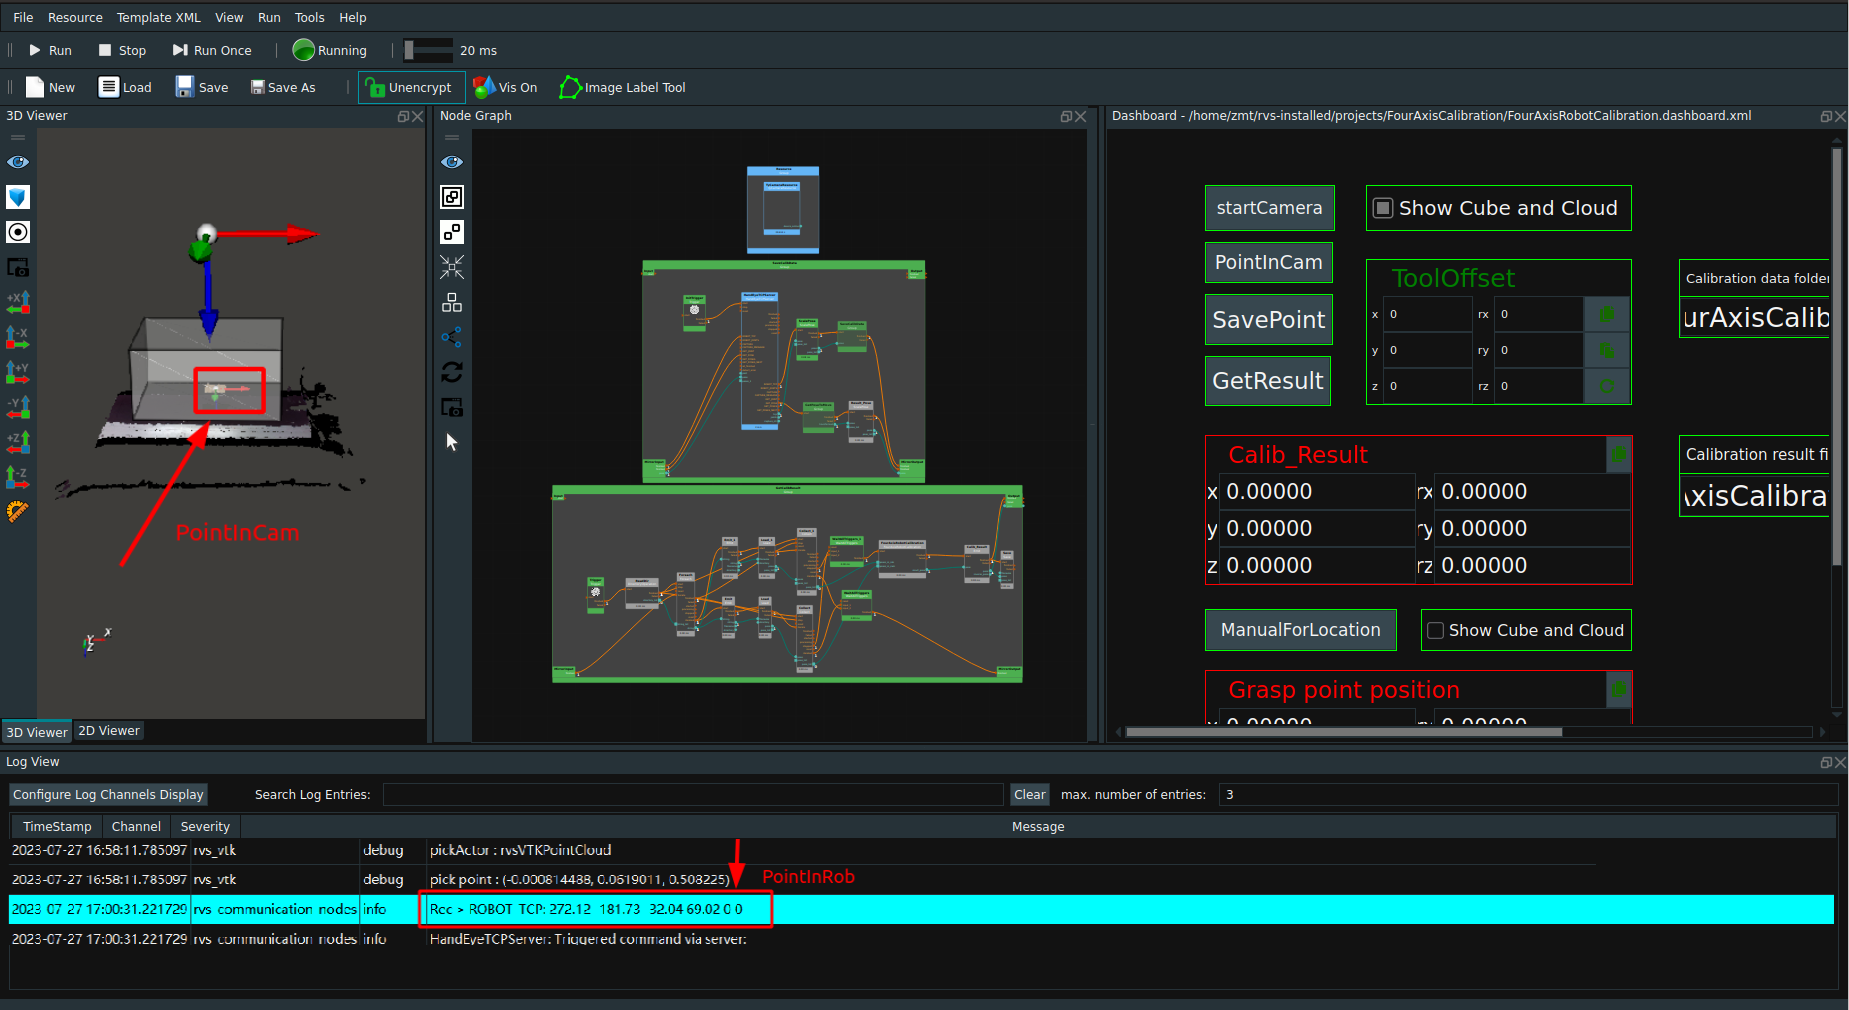Clear the log search
Viewport: 1849px width, 1010px height.
1029,795
